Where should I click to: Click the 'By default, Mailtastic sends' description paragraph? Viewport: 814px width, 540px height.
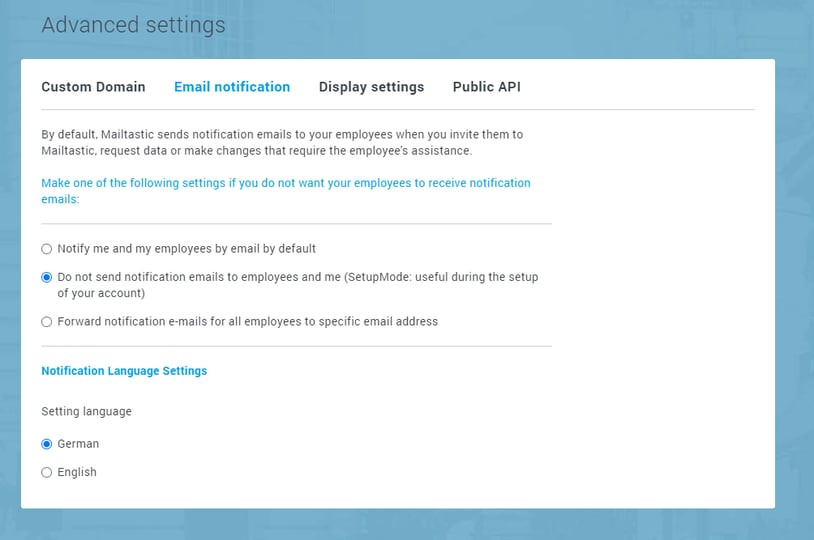pos(282,142)
